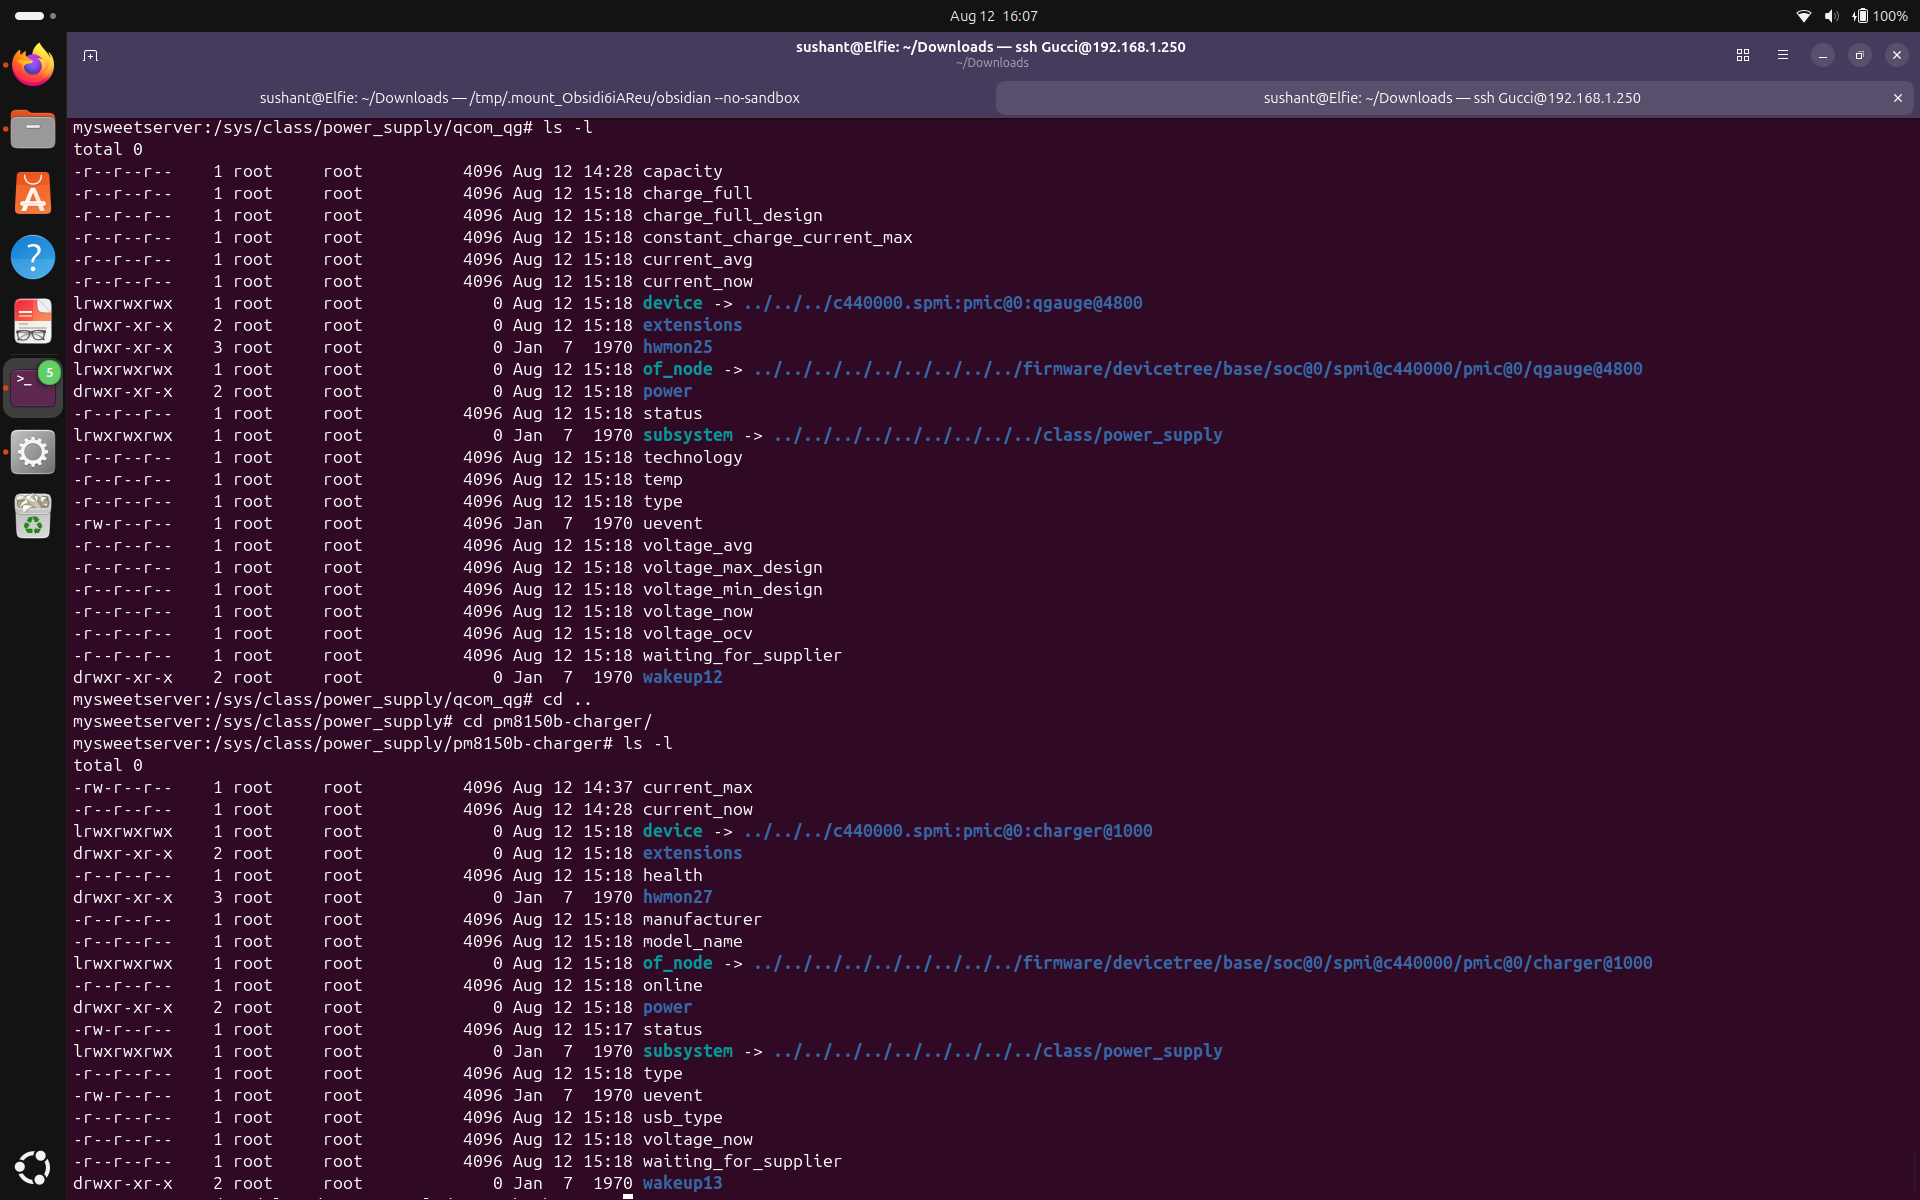Show applications with the Ubuntu logo button
1920x1200 pixels.
[33, 1167]
